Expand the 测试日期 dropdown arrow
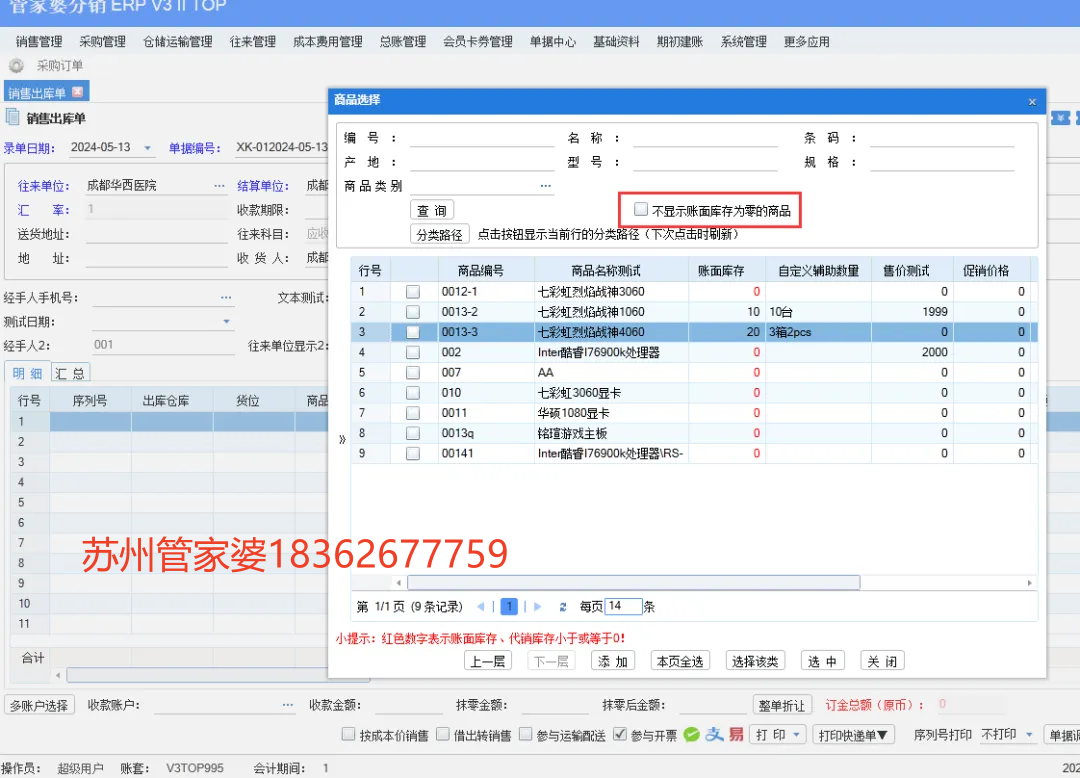1080x778 pixels. click(x=227, y=322)
